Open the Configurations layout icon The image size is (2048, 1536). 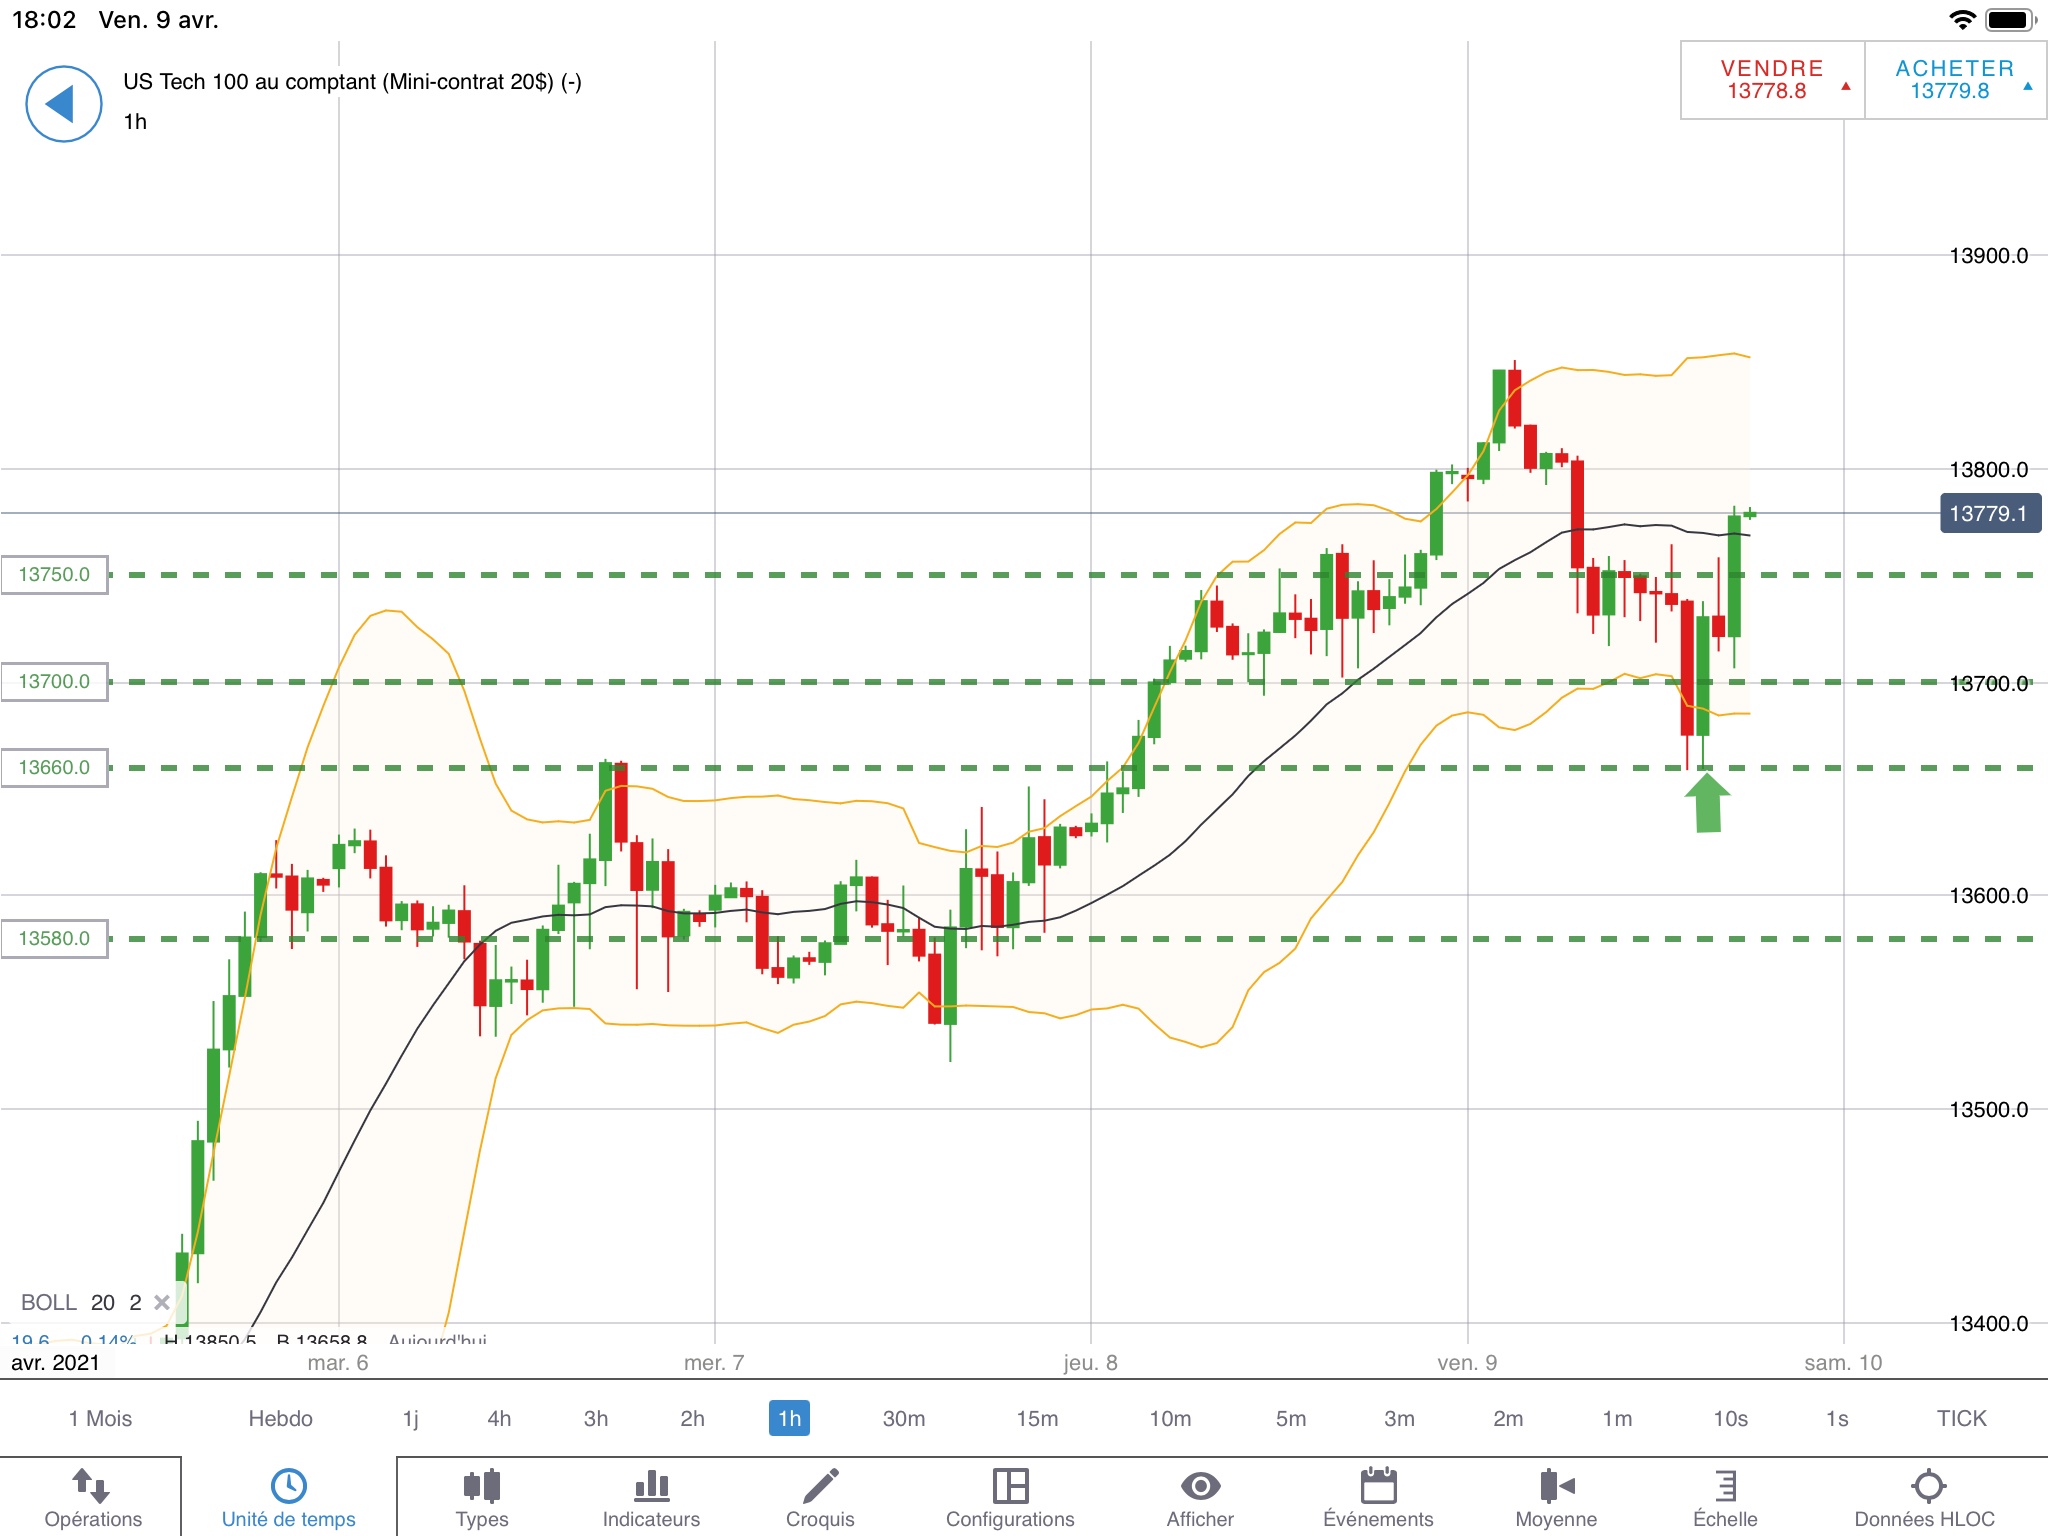pos(1010,1486)
